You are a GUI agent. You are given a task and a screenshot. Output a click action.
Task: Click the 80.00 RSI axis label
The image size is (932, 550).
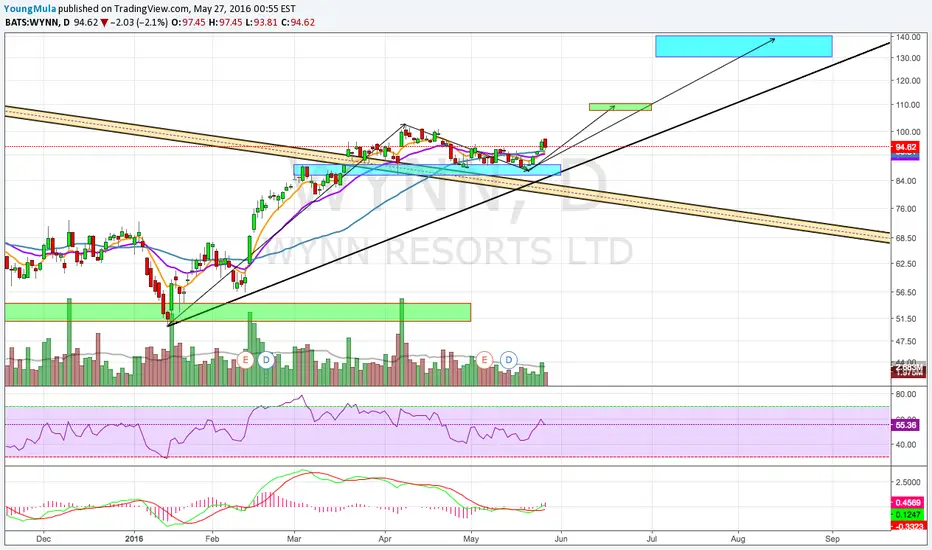pyautogui.click(x=906, y=394)
